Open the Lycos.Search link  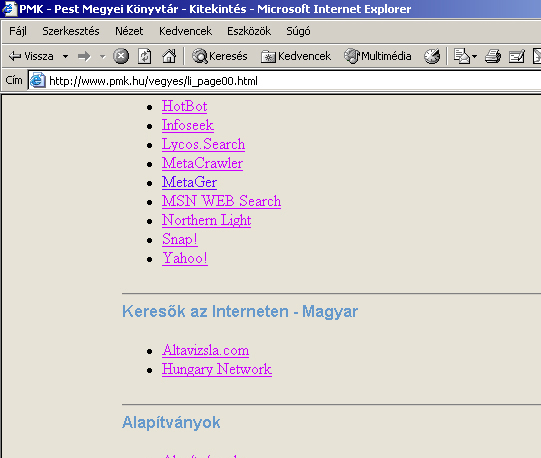pyautogui.click(x=204, y=144)
